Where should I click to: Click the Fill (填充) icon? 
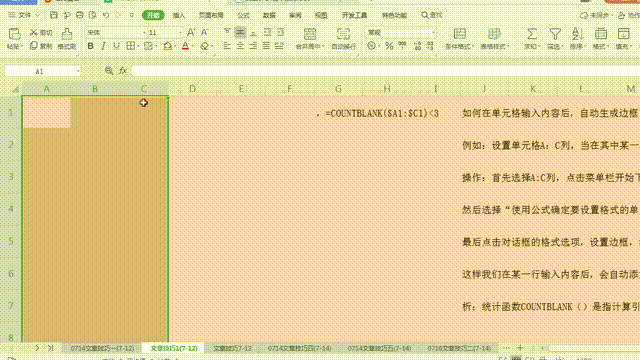click(x=623, y=34)
